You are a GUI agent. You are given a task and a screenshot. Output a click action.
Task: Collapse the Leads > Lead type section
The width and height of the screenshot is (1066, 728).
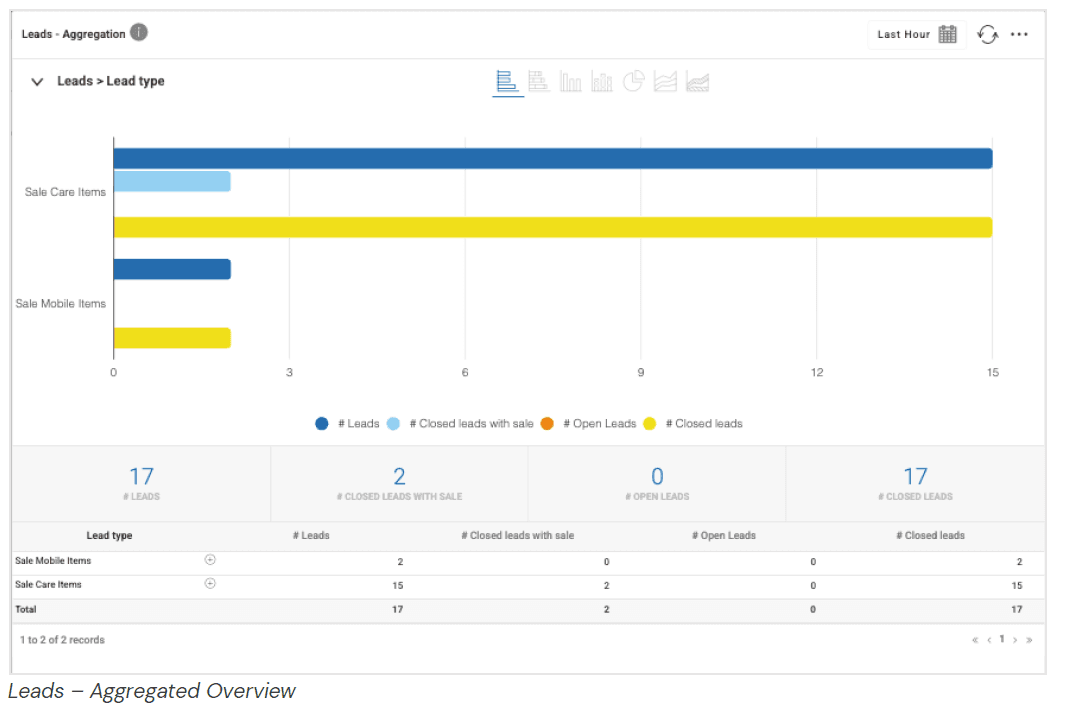pyautogui.click(x=37, y=82)
